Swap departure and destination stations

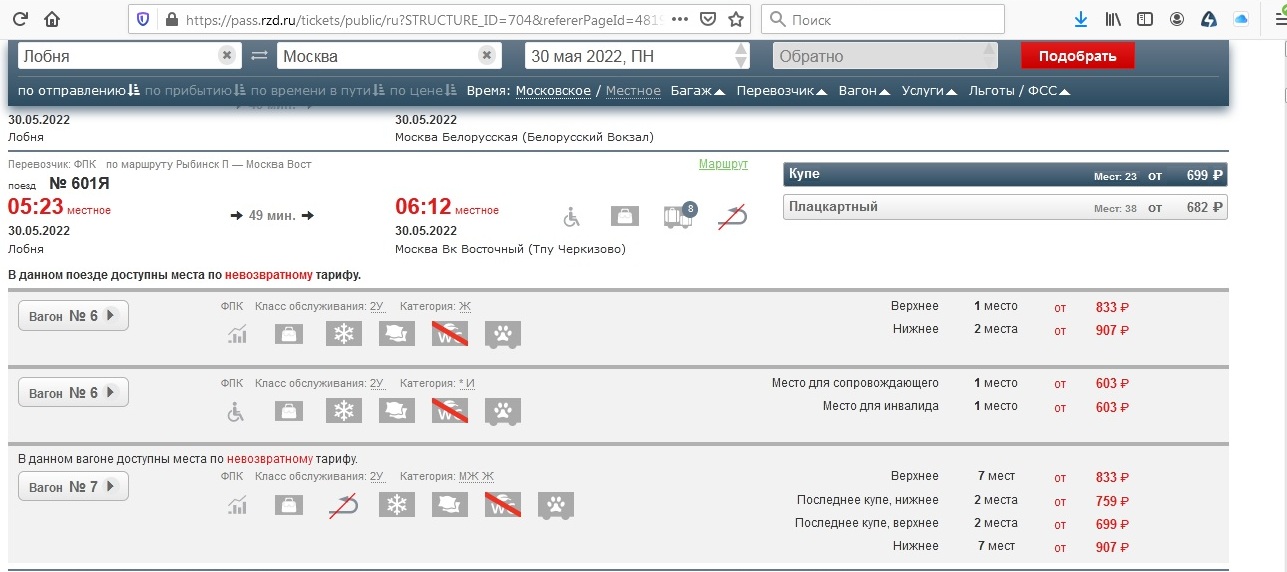pyautogui.click(x=259, y=56)
